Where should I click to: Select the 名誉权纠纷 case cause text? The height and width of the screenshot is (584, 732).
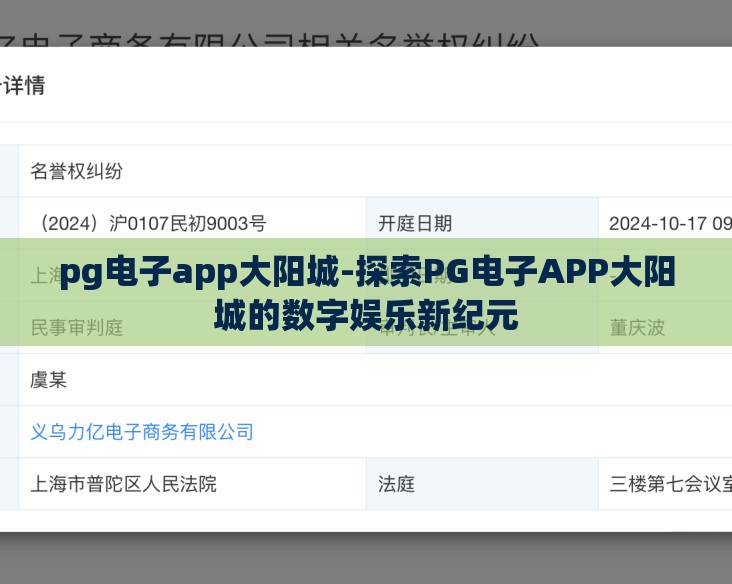(77, 171)
